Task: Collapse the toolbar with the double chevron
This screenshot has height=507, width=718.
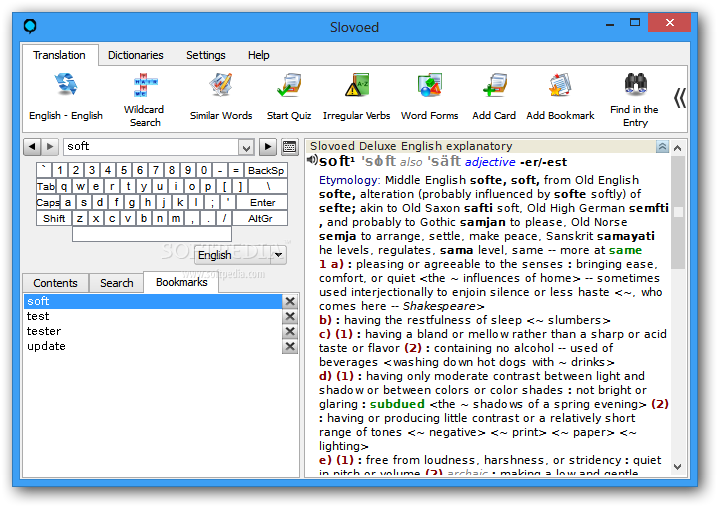Action: coord(680,98)
